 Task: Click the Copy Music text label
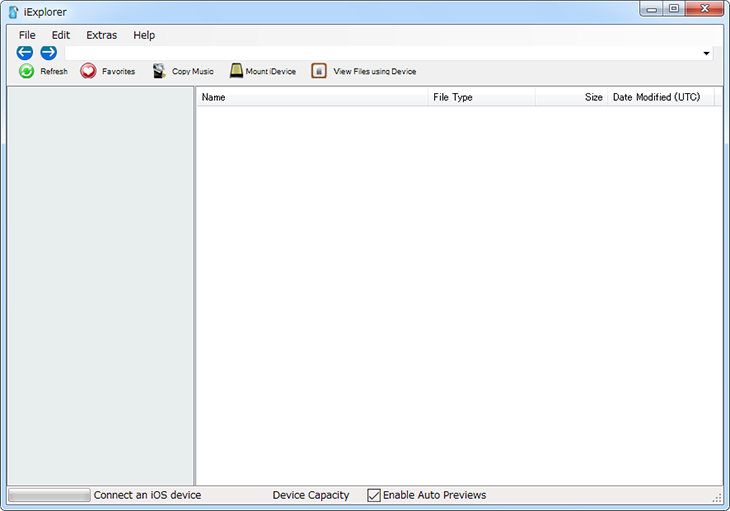[193, 72]
